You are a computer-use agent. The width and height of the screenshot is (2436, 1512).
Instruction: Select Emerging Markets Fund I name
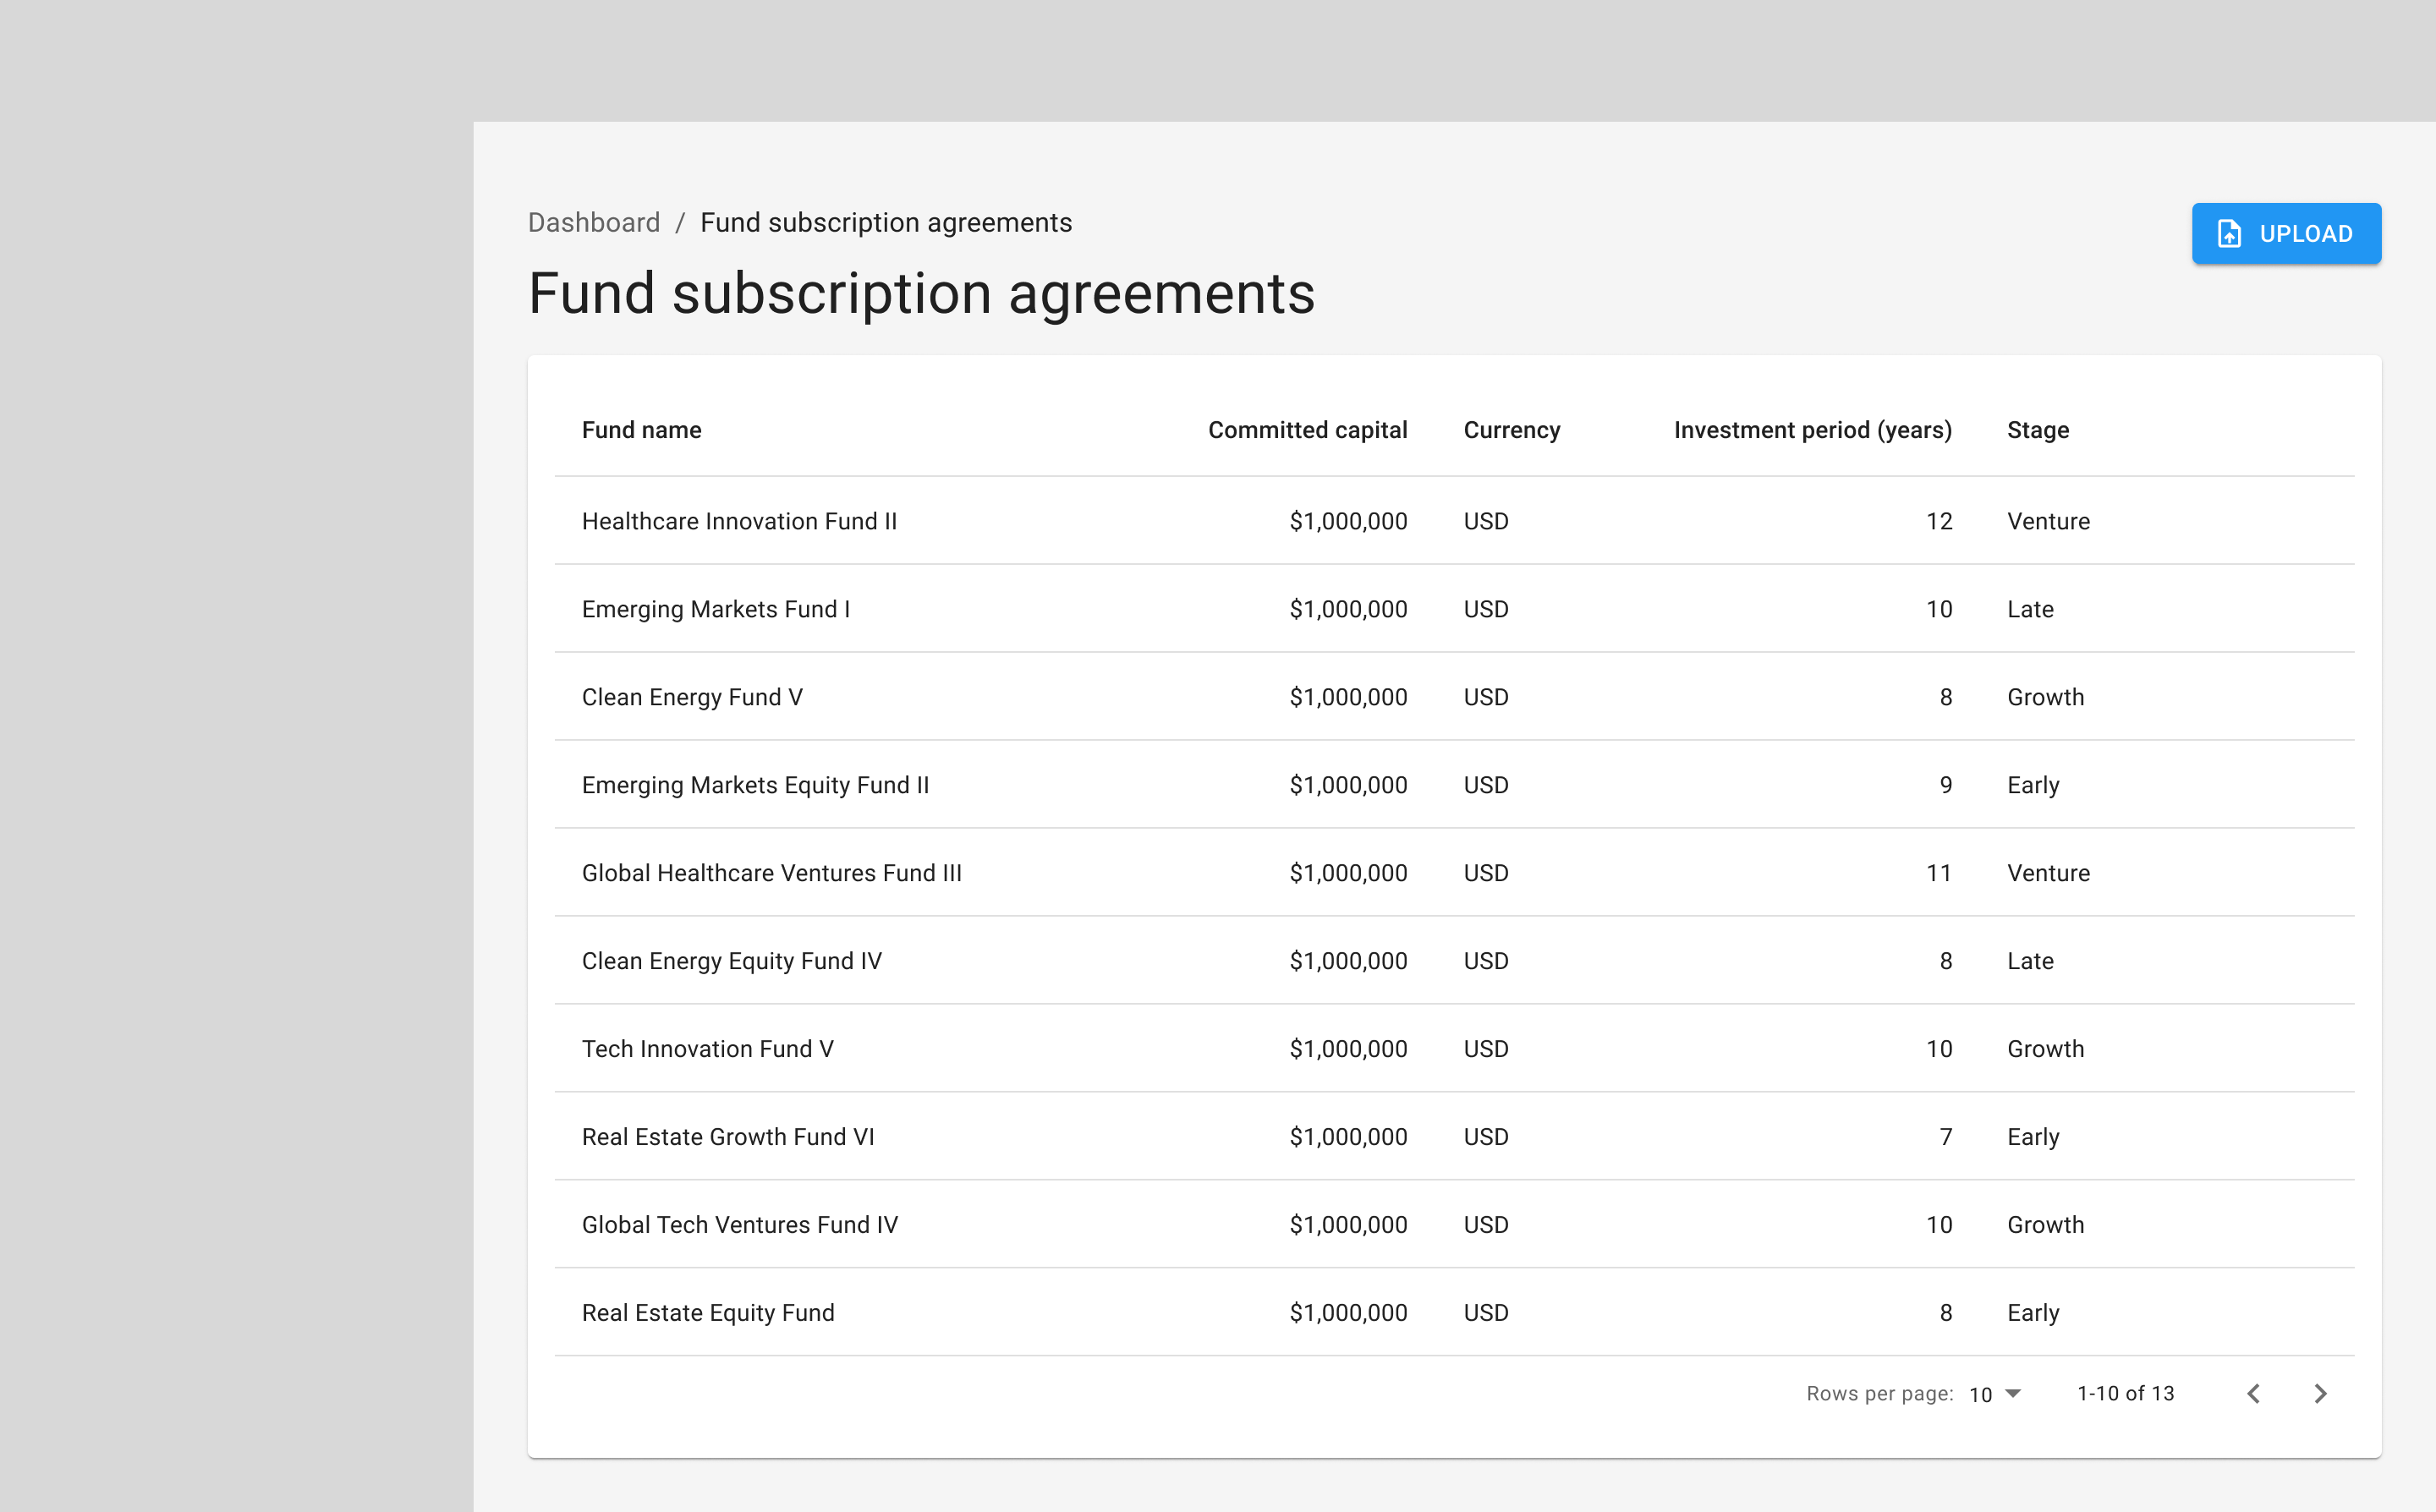[716, 609]
